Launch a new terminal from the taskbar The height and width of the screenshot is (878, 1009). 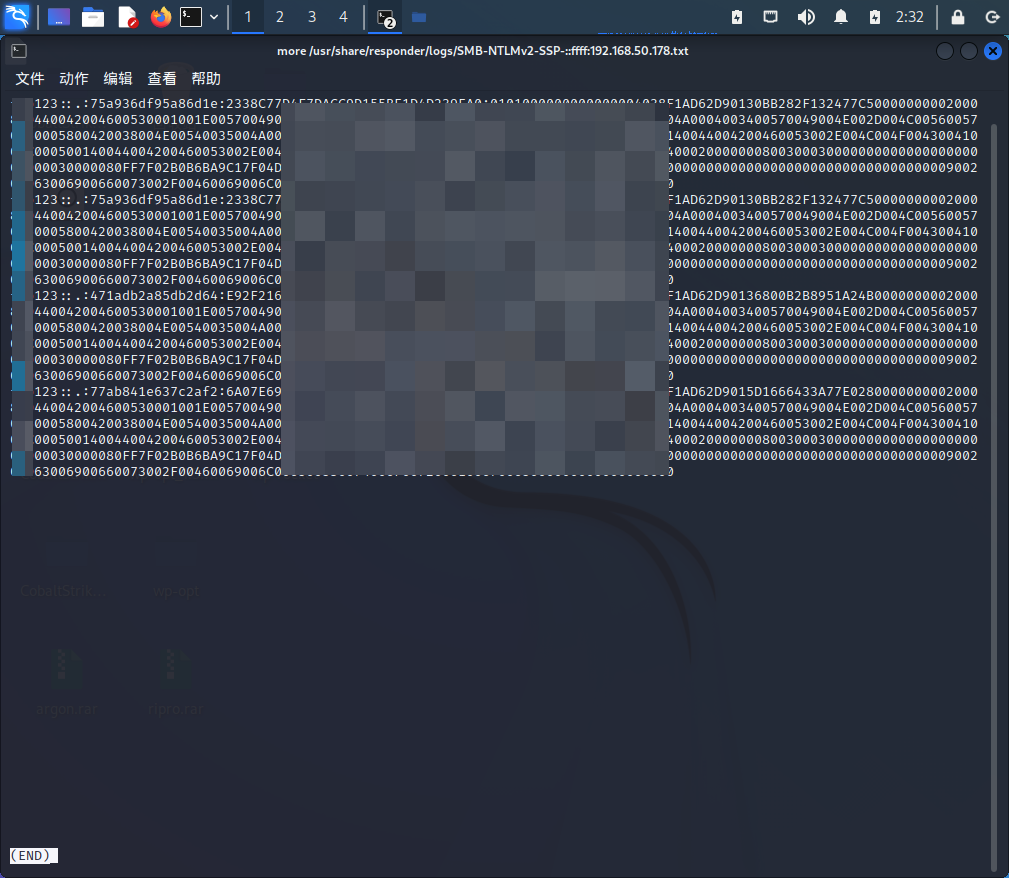tap(191, 16)
